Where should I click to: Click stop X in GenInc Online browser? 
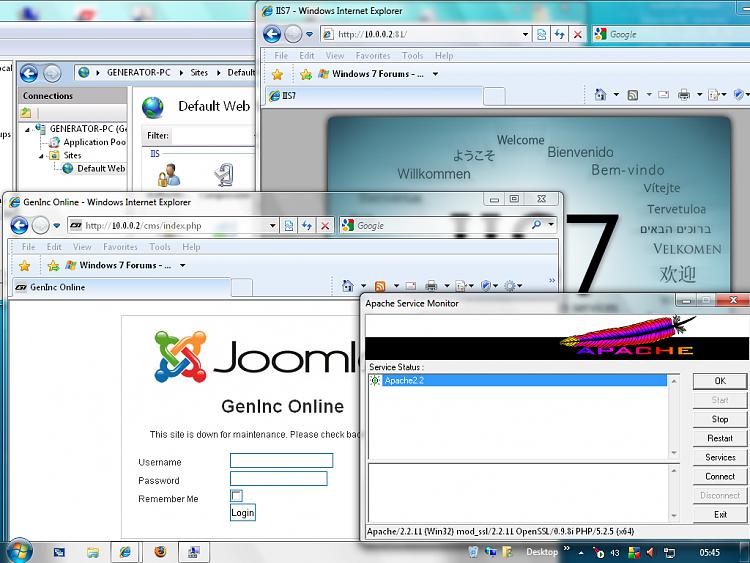click(325, 225)
